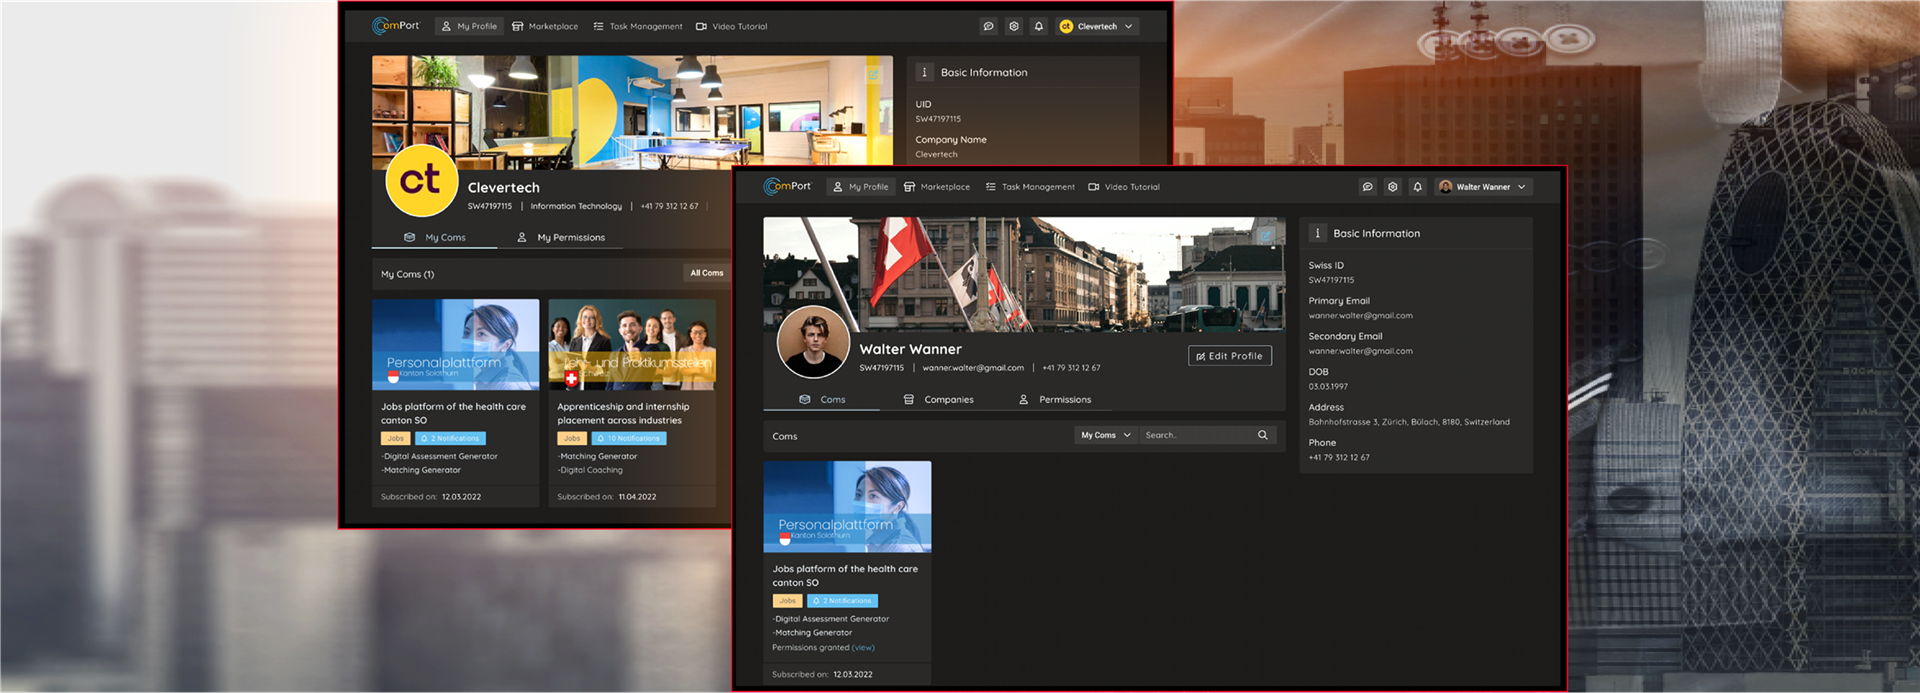Open the Jobs und Praktikumsstellen card thumbnail
This screenshot has height=693, width=1920.
[x=632, y=345]
